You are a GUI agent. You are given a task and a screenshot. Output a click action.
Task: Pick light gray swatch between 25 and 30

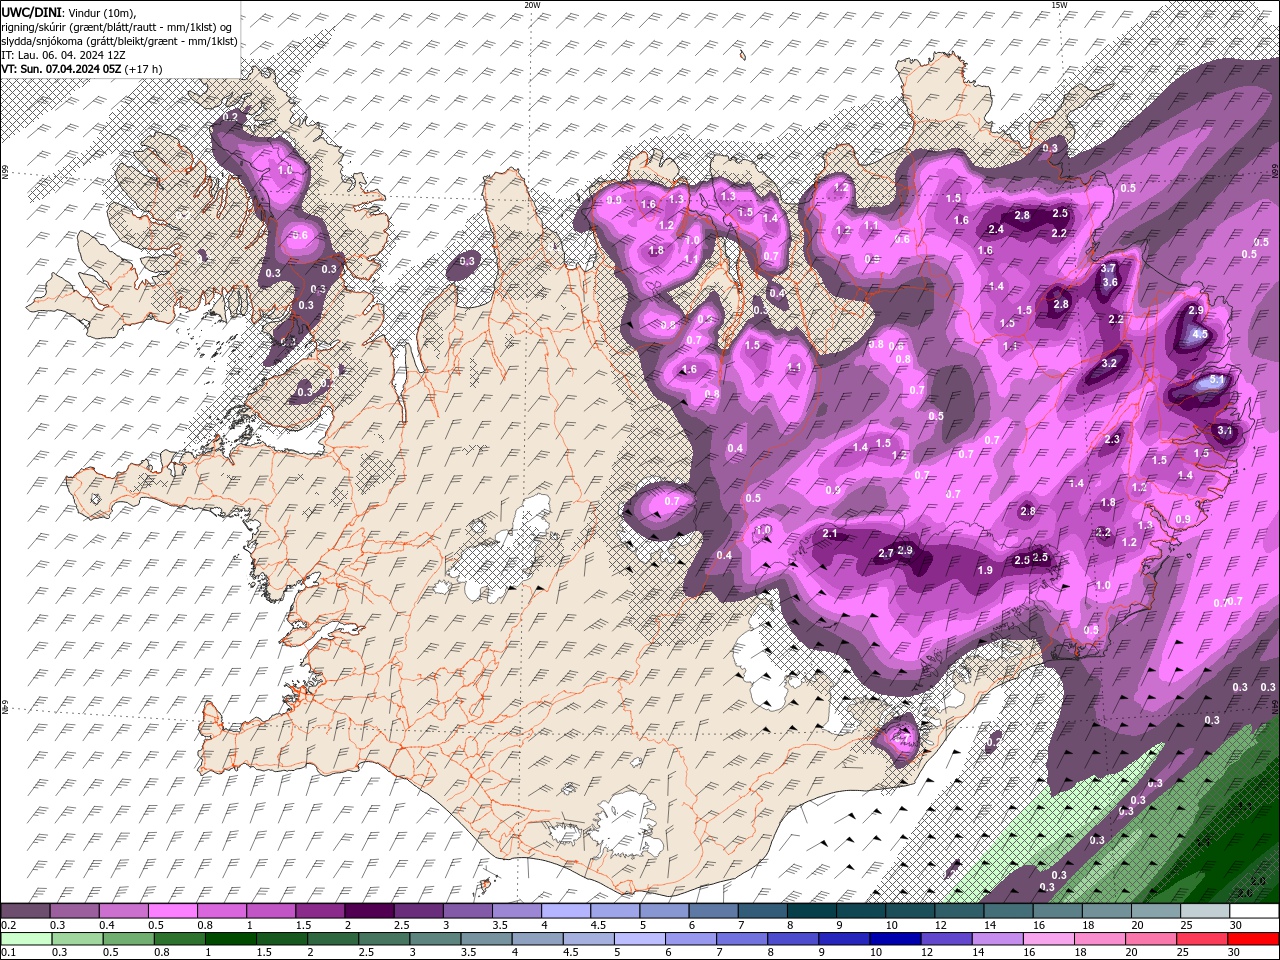(x=1205, y=910)
